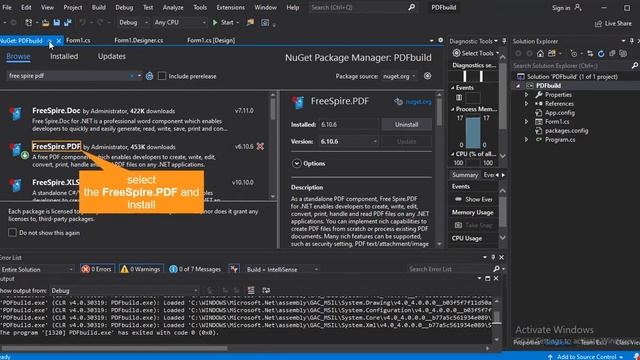
Task: Click the Live Share icon
Action: (598, 24)
